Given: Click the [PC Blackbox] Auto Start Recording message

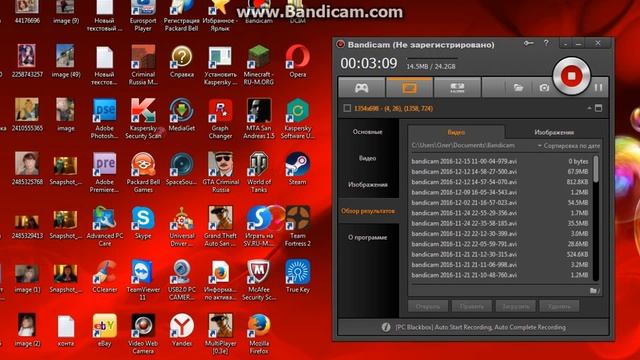Looking at the screenshot, I should pos(480,327).
